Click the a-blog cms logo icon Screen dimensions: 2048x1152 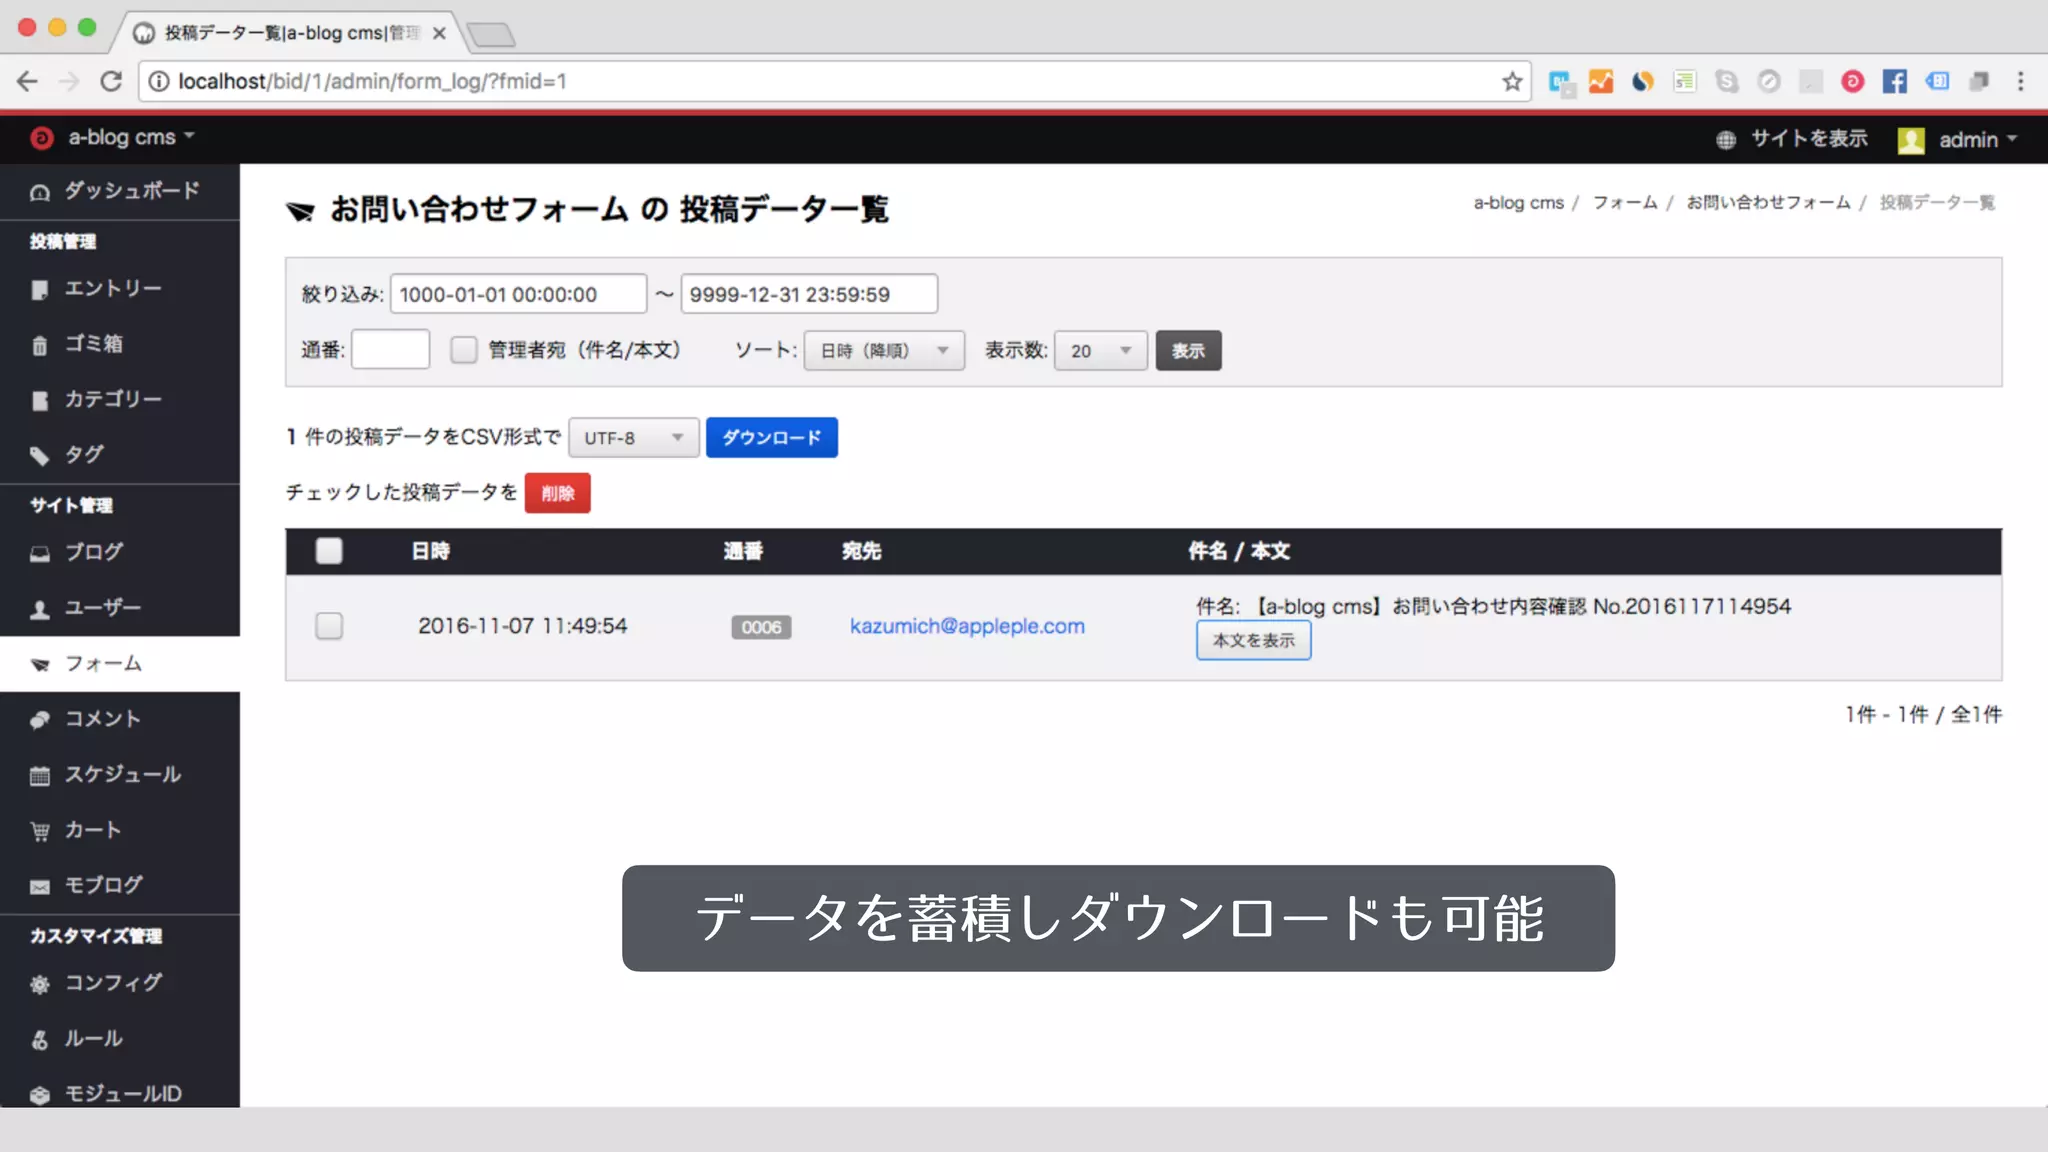[41, 138]
